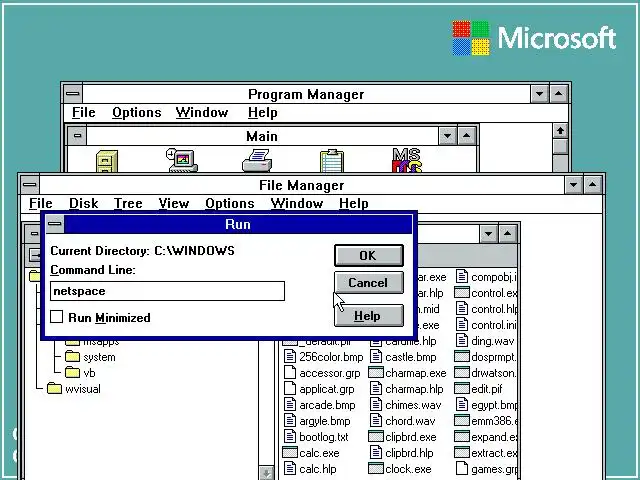Open View menu in File Manager
Screen dimensions: 640x480
[x=174, y=203]
